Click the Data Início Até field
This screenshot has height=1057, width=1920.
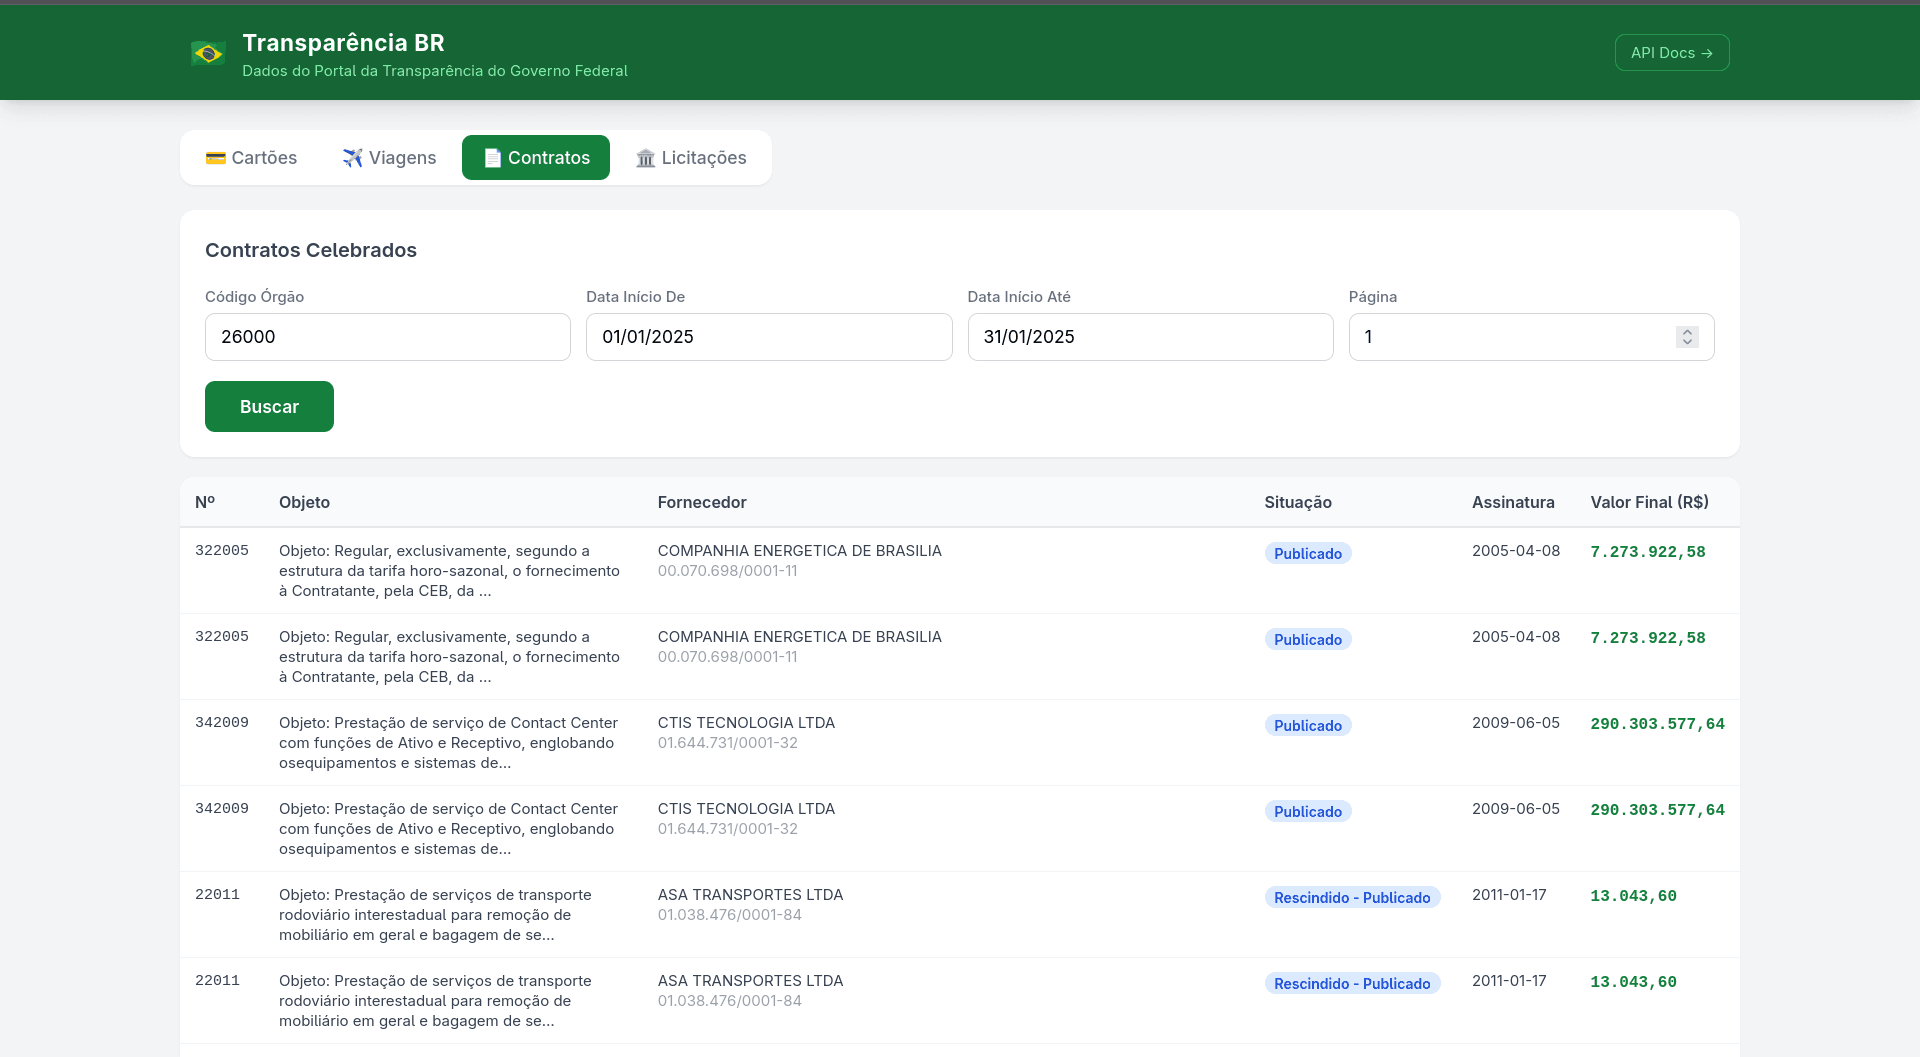[1150, 337]
